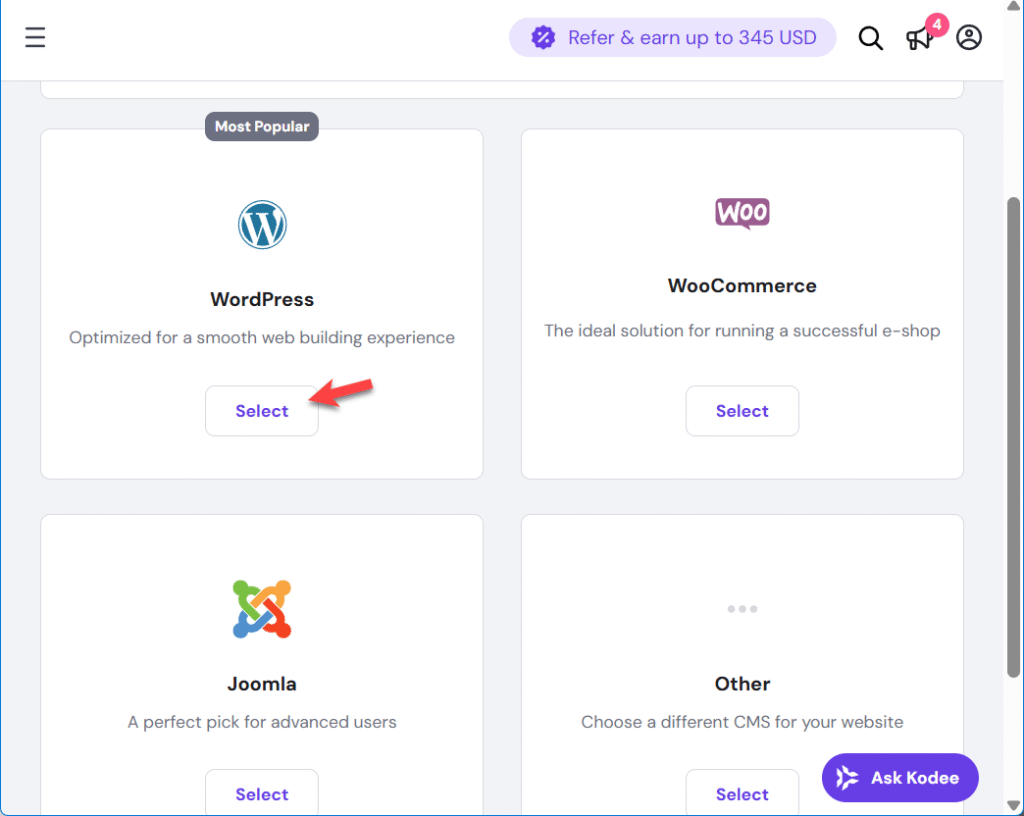Click the Joomla card title
1024x816 pixels.
click(x=262, y=684)
